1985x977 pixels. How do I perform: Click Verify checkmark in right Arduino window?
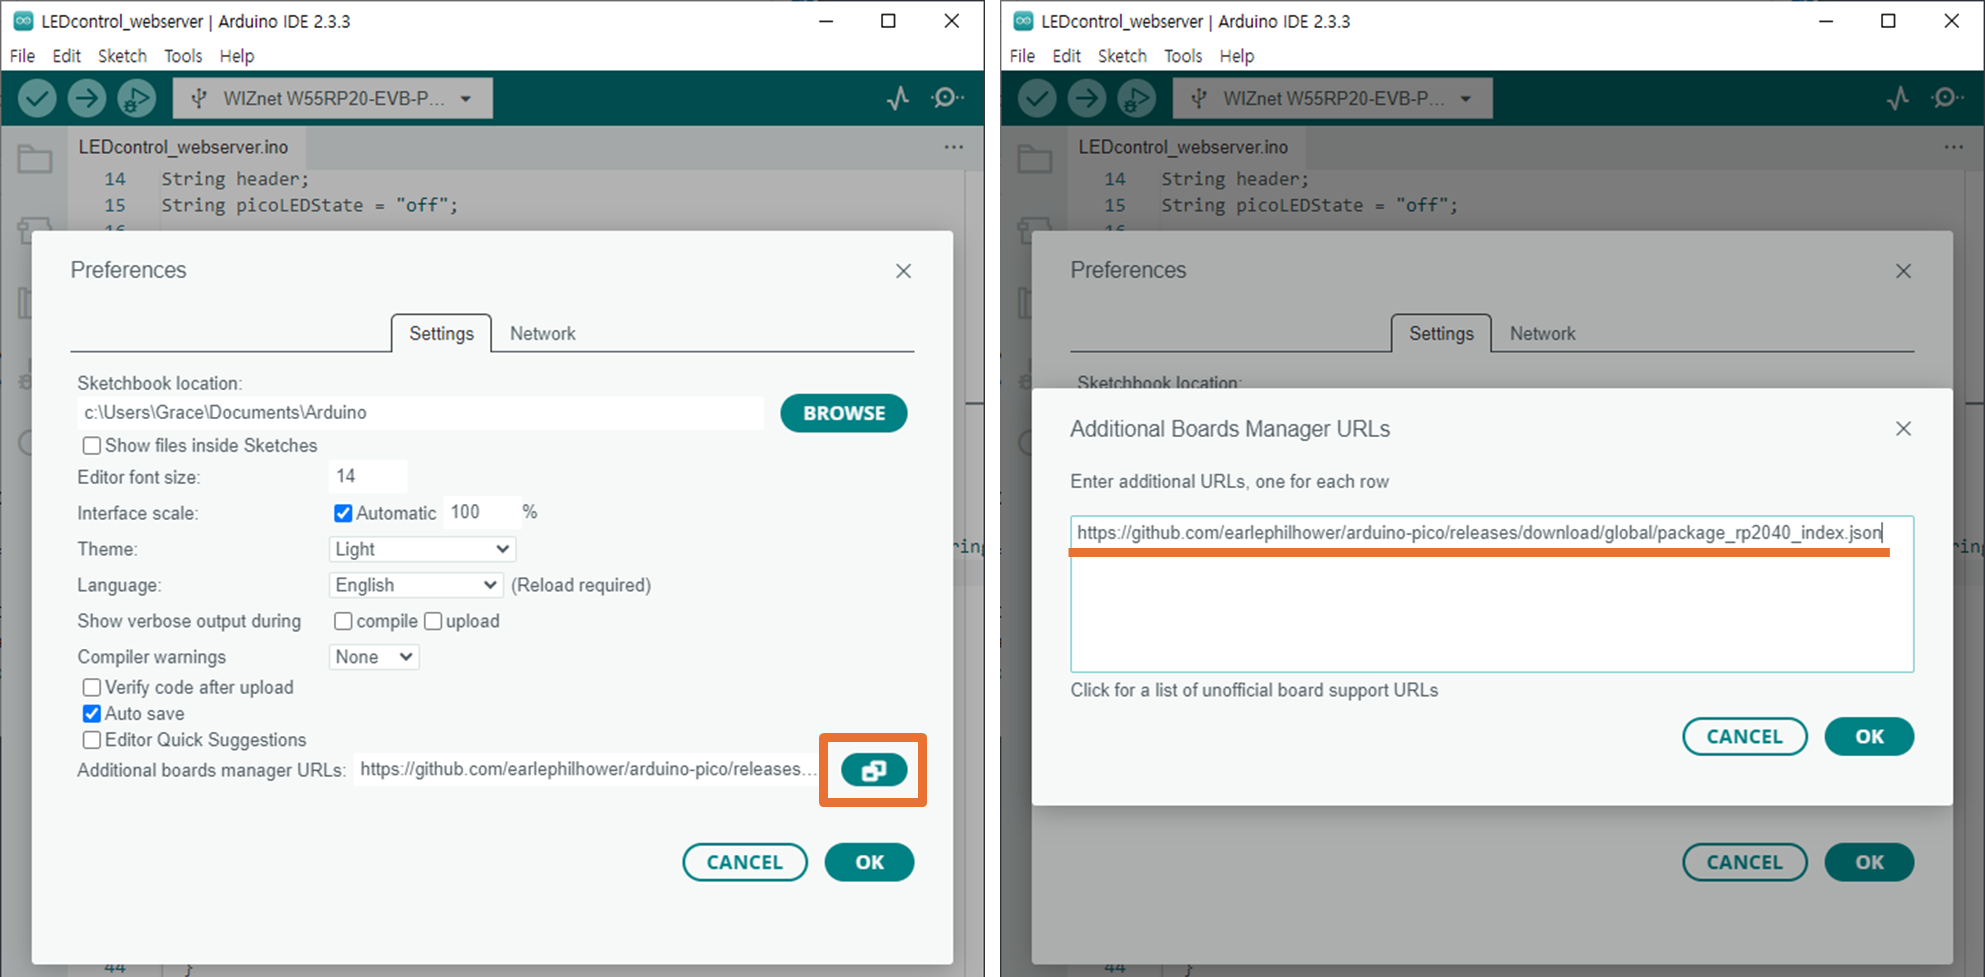coord(1037,98)
